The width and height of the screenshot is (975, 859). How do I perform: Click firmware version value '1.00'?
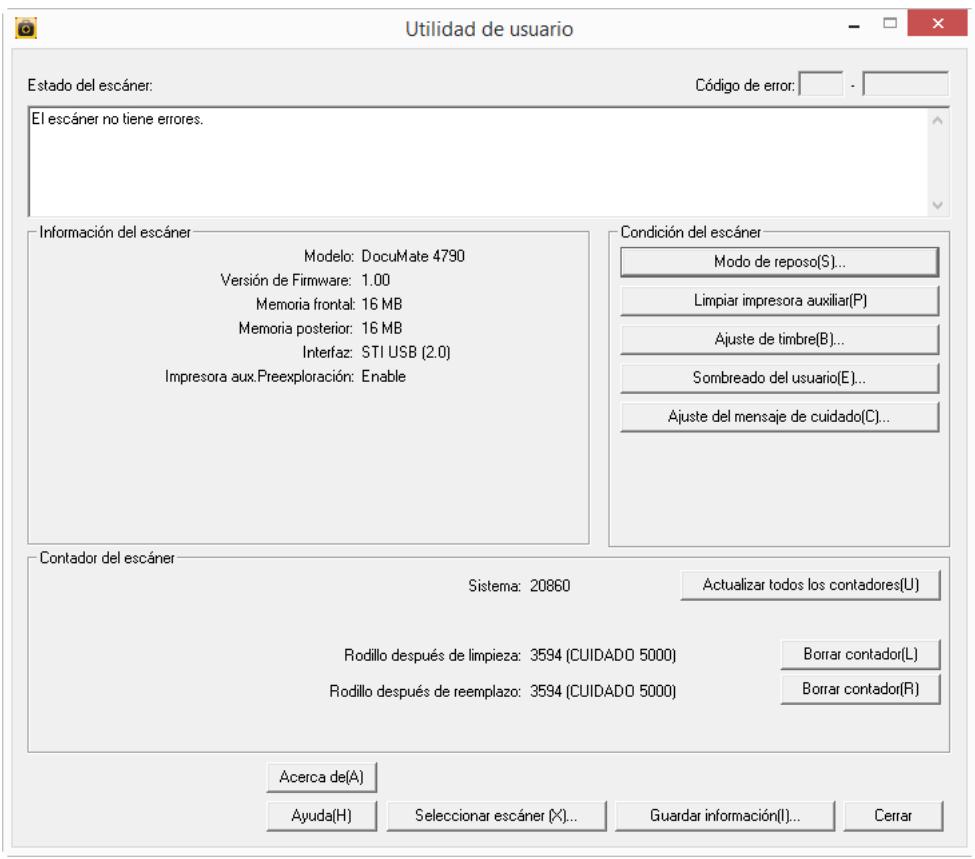point(376,281)
